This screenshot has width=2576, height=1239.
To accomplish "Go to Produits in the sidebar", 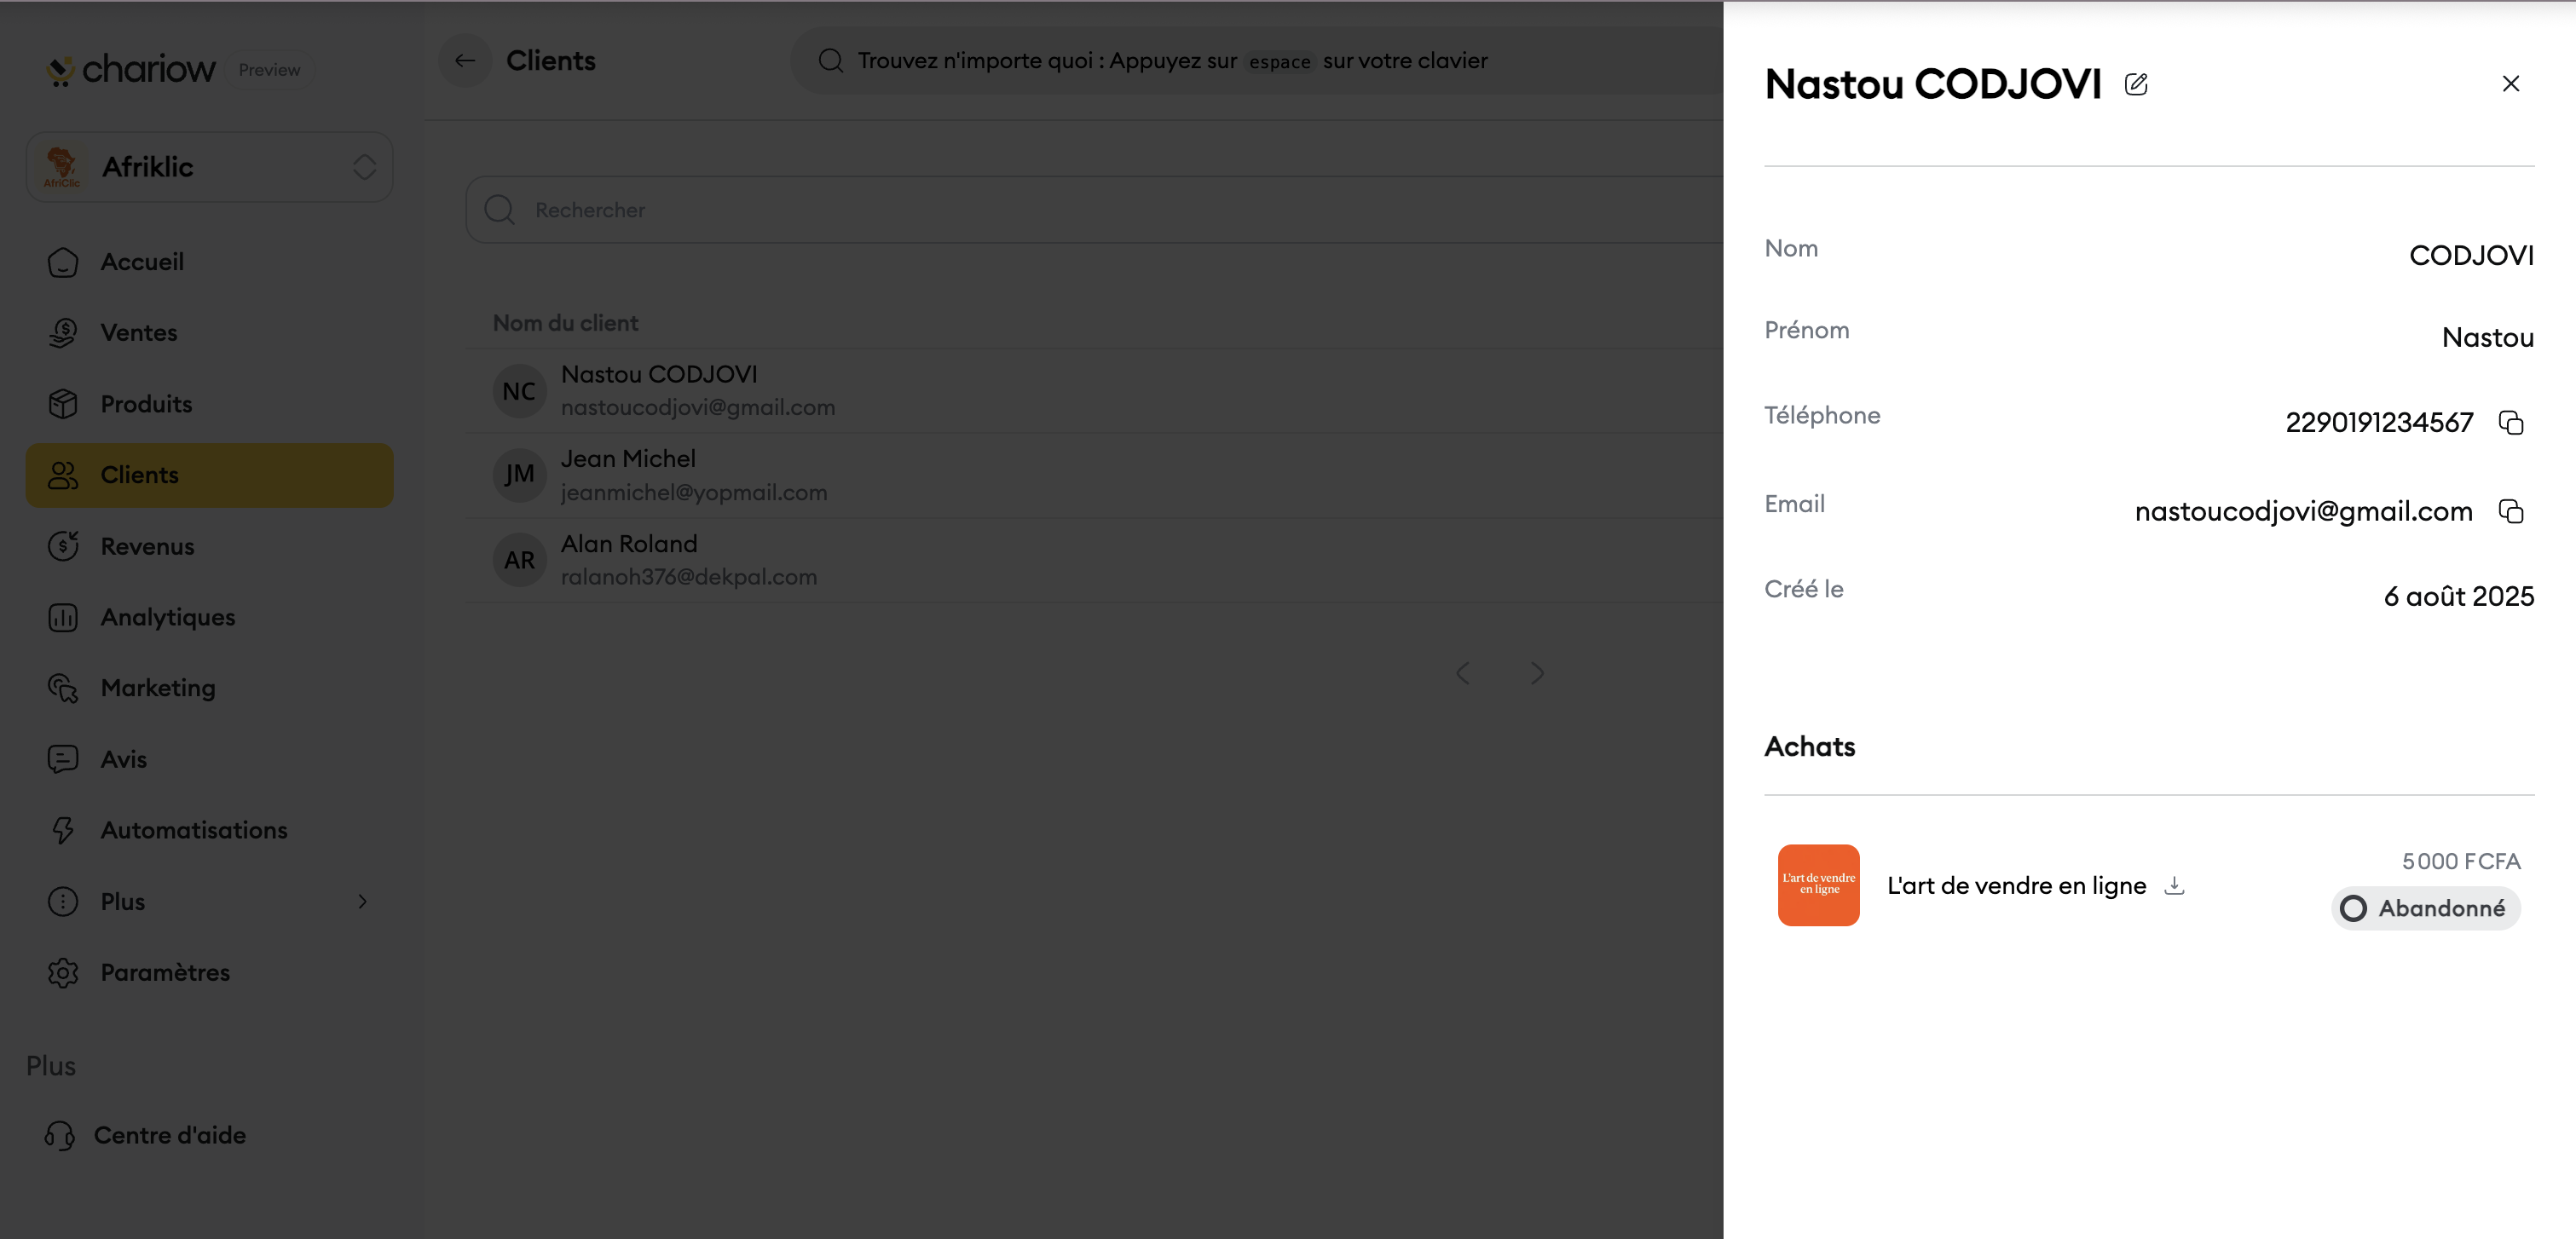I will coord(146,404).
